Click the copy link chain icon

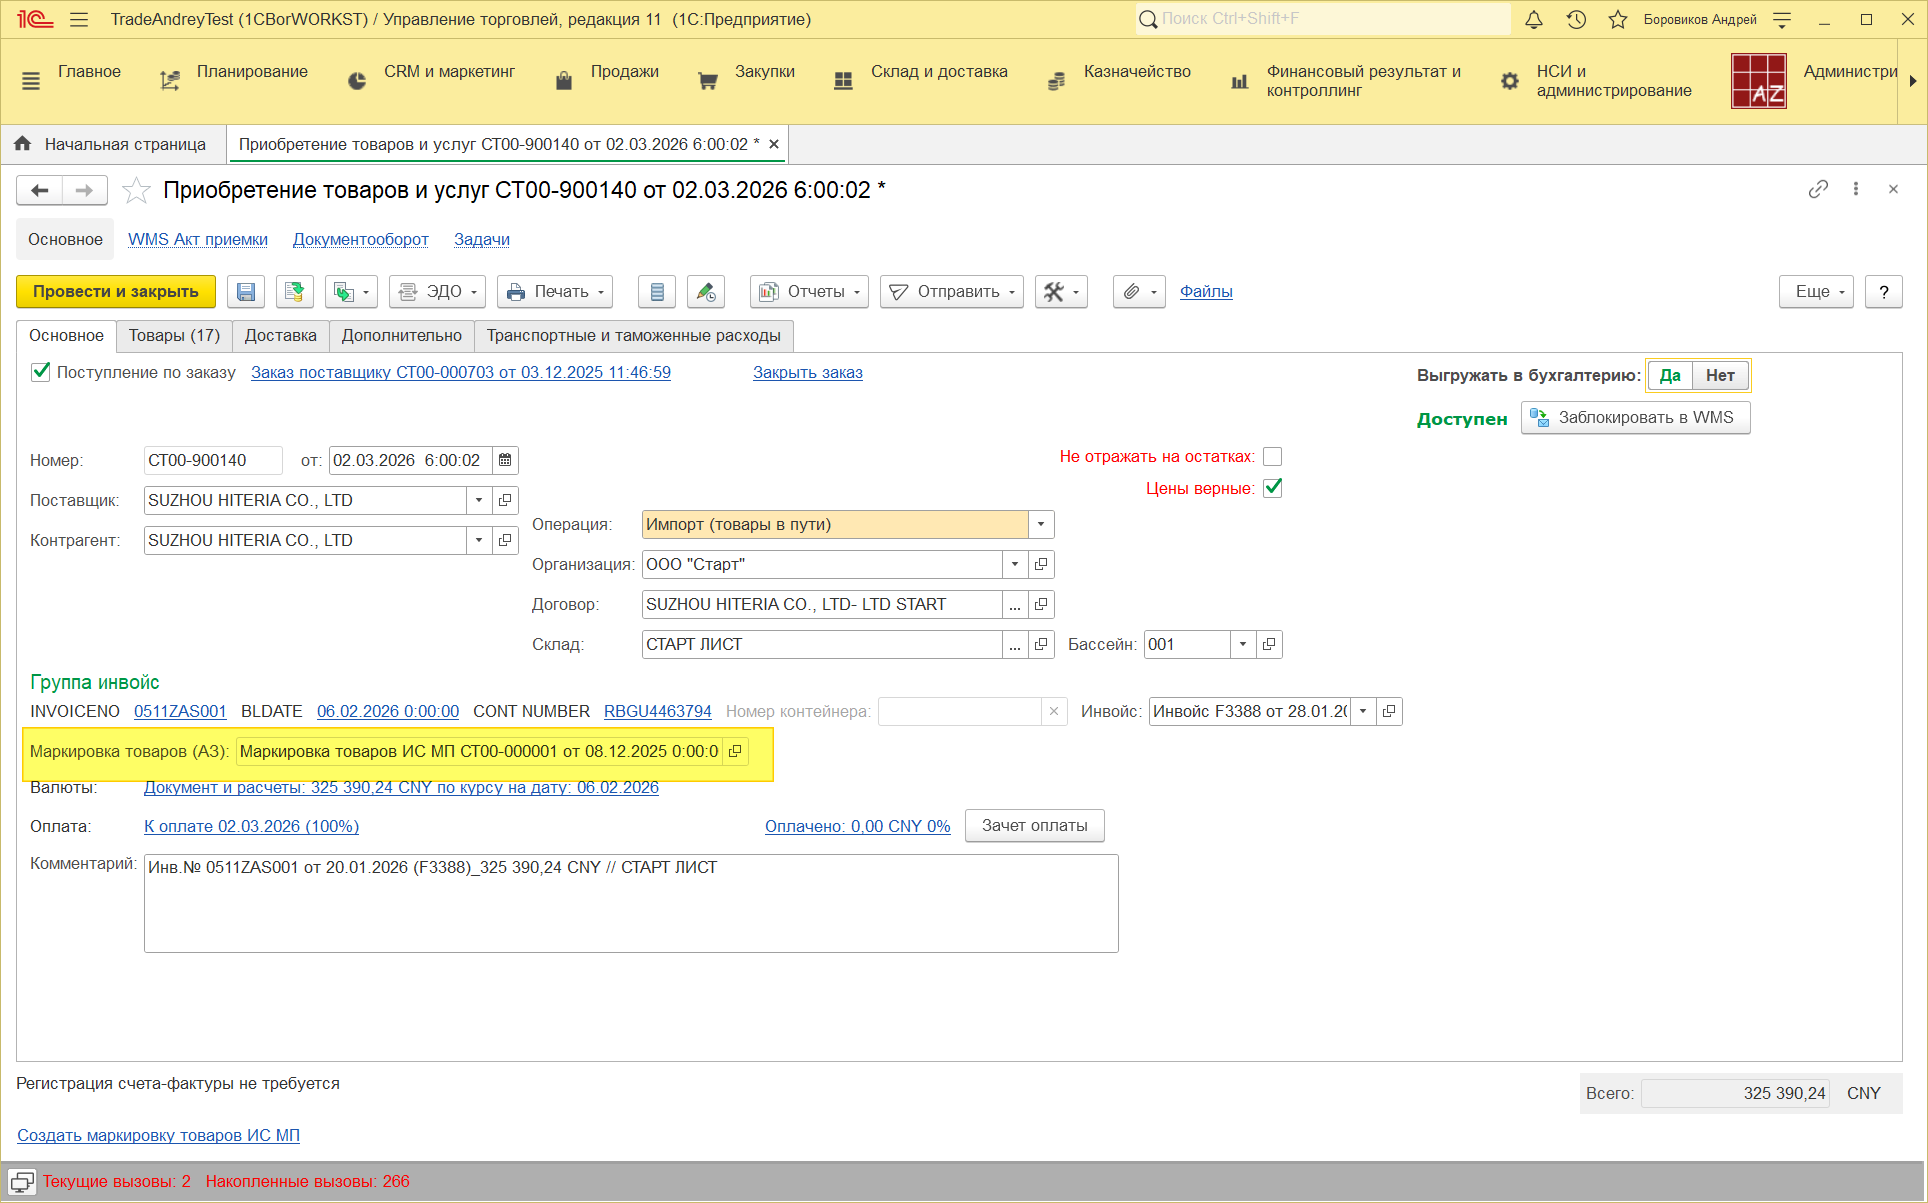[1818, 189]
